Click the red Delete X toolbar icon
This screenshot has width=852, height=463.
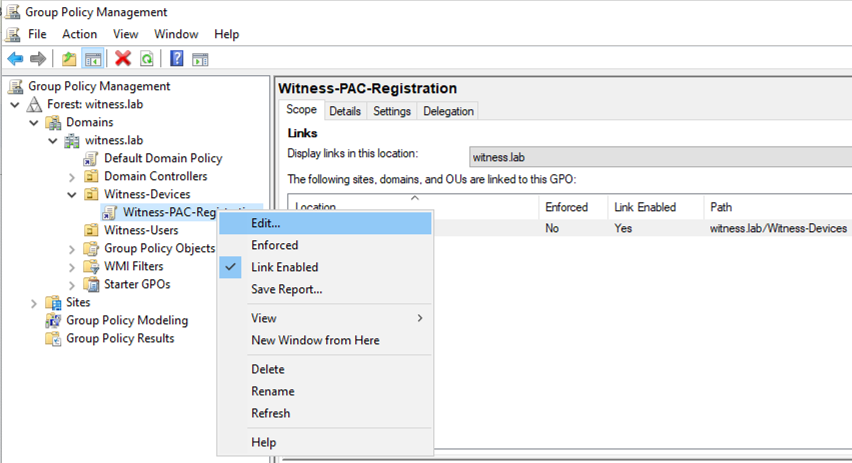(123, 58)
